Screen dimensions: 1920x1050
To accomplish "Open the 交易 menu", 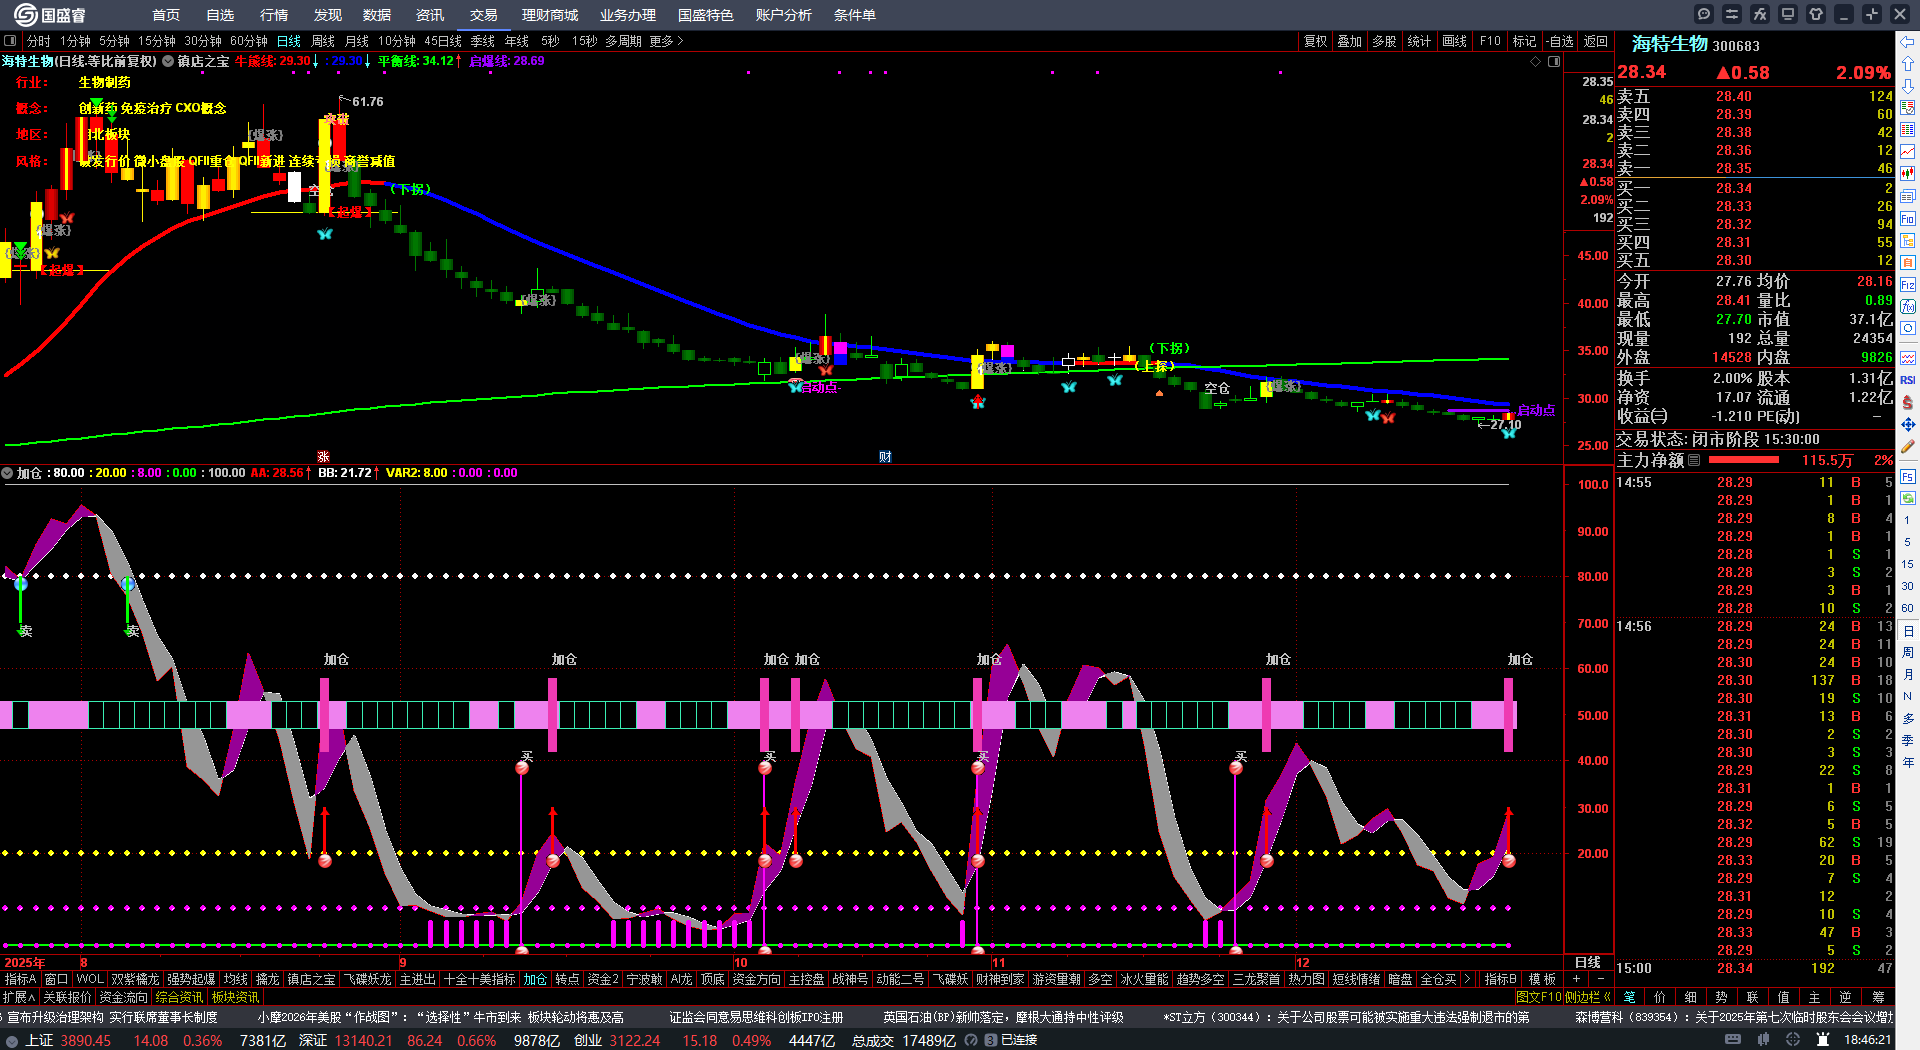I will coord(484,15).
